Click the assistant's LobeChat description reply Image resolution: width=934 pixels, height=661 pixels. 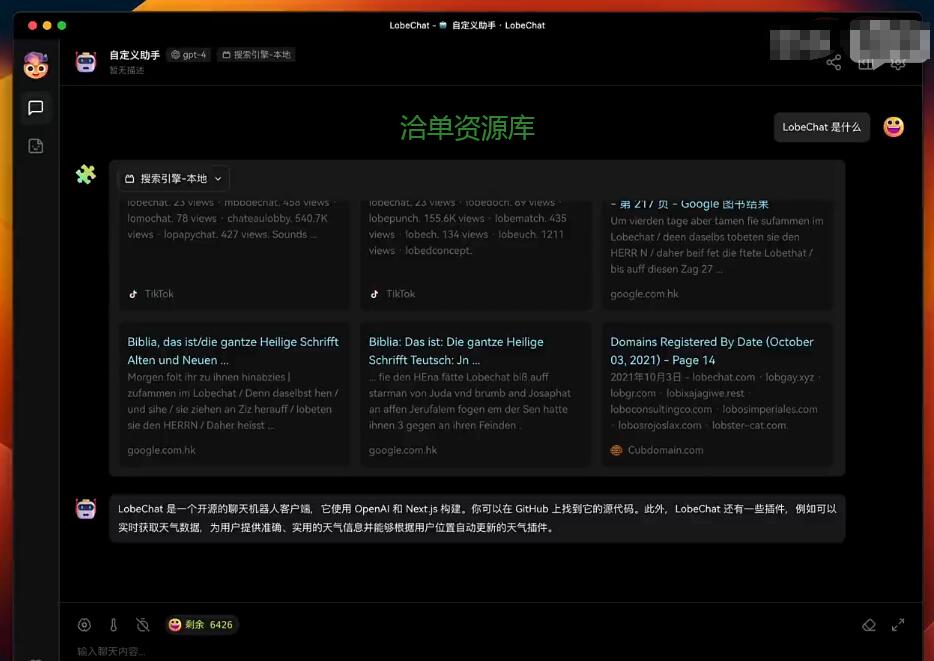click(477, 518)
